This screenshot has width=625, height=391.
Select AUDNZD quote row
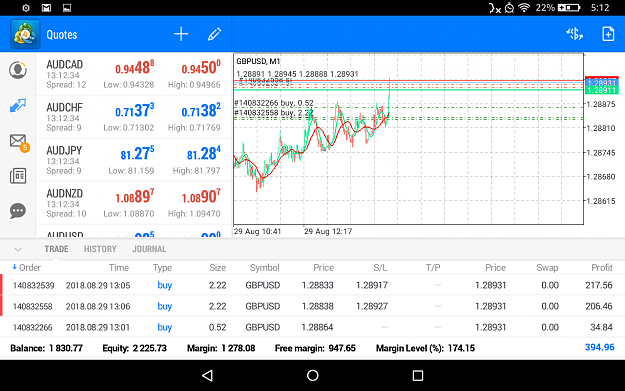(x=134, y=203)
